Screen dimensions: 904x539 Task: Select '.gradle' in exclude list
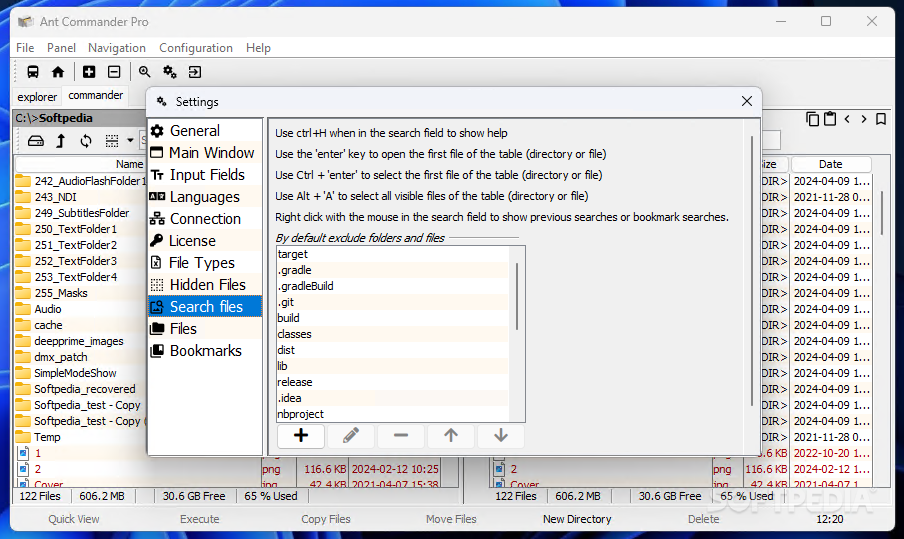[393, 270]
